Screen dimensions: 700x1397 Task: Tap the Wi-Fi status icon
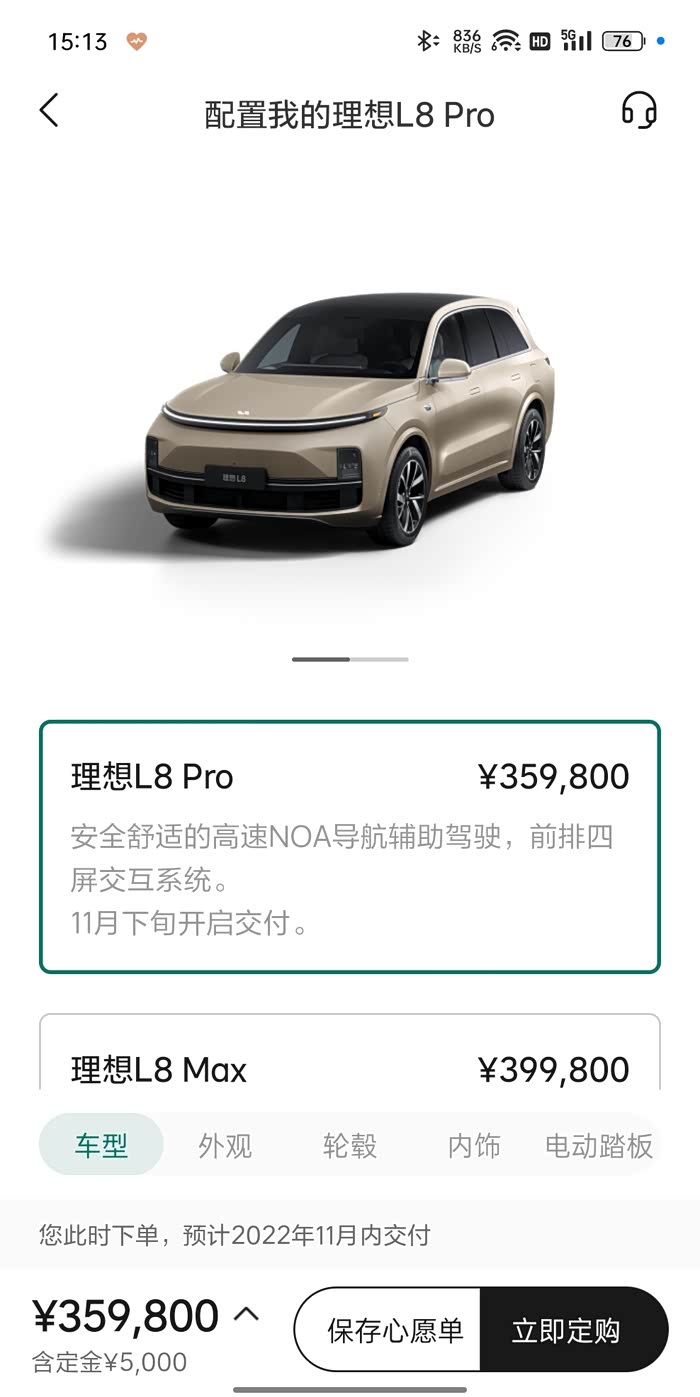[506, 41]
